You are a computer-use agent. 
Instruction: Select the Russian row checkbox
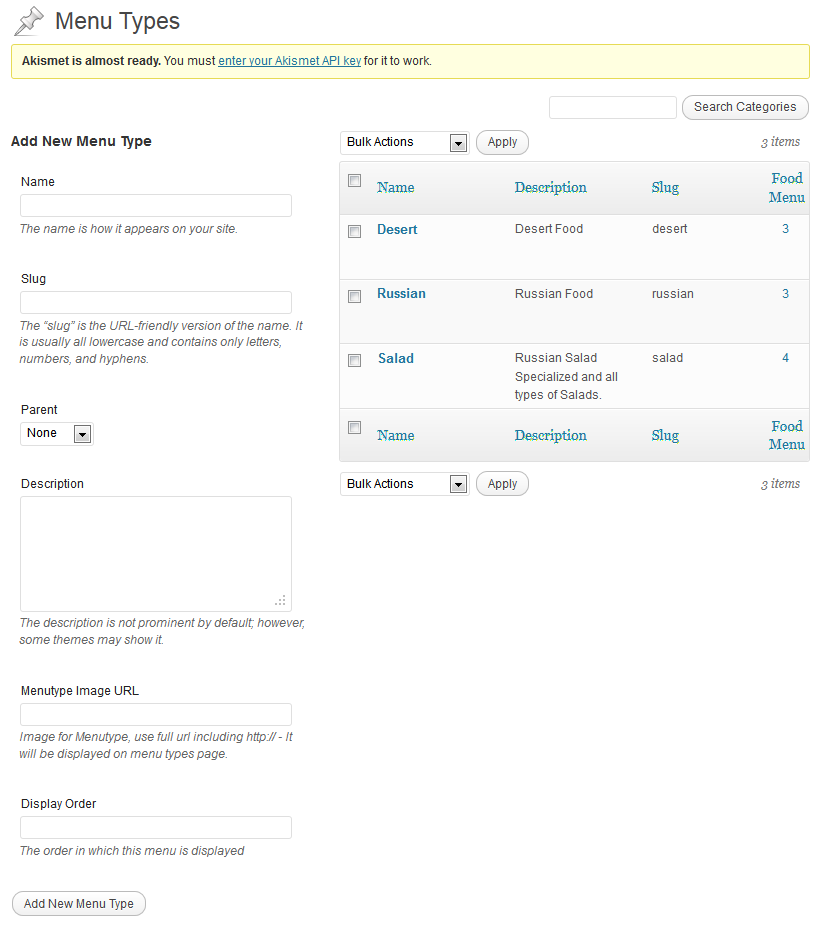[354, 296]
